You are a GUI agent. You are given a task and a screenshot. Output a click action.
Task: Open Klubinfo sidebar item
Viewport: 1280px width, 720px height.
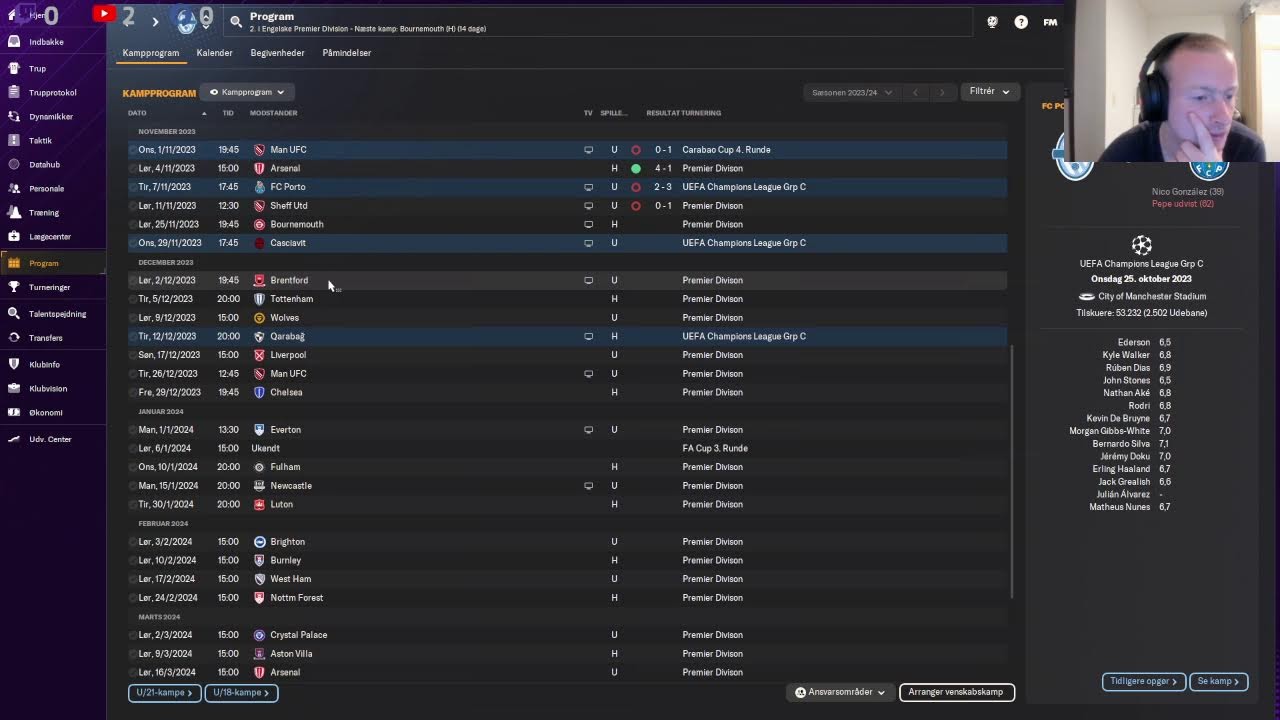point(44,364)
